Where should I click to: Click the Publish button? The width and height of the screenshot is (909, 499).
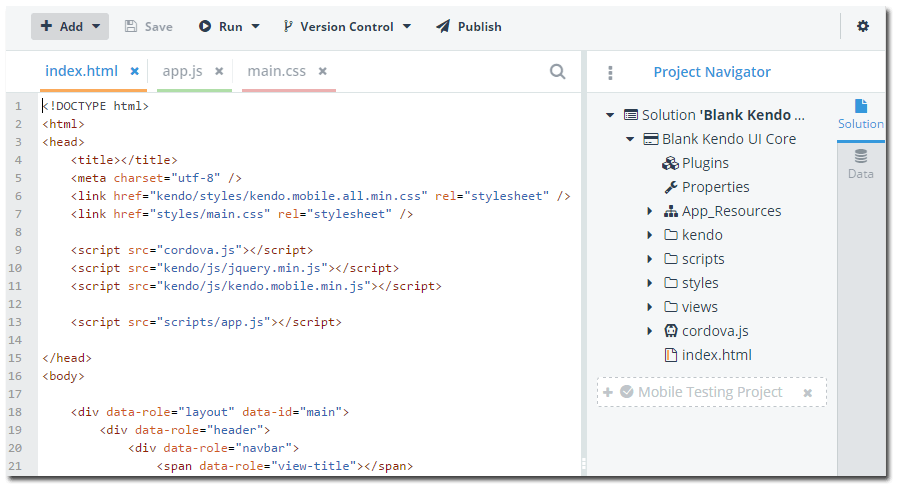468,27
